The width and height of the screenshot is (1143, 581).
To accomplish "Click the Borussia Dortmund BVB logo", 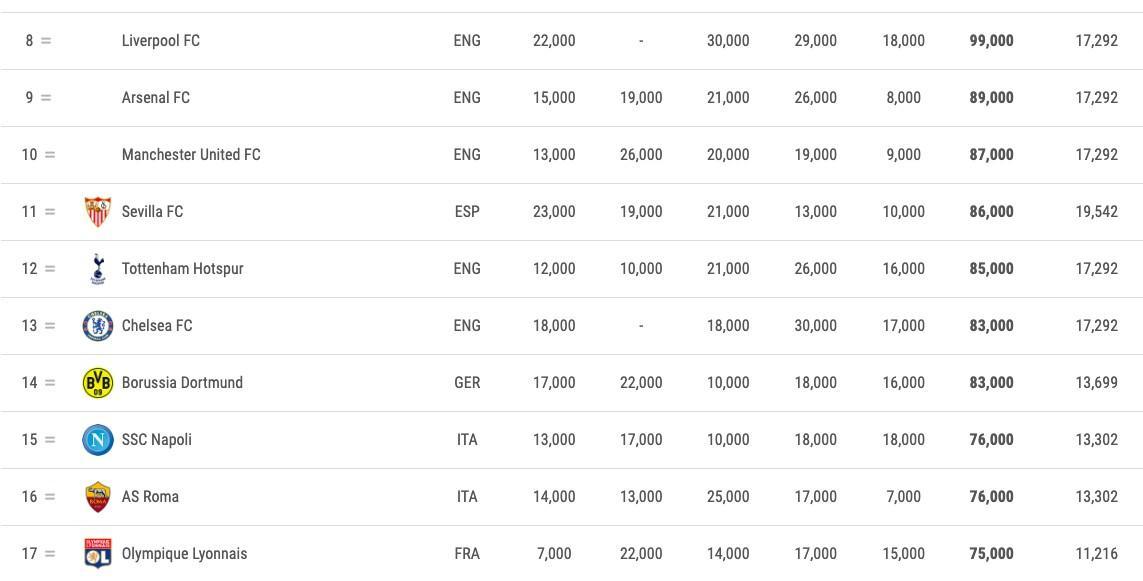I will (x=98, y=383).
